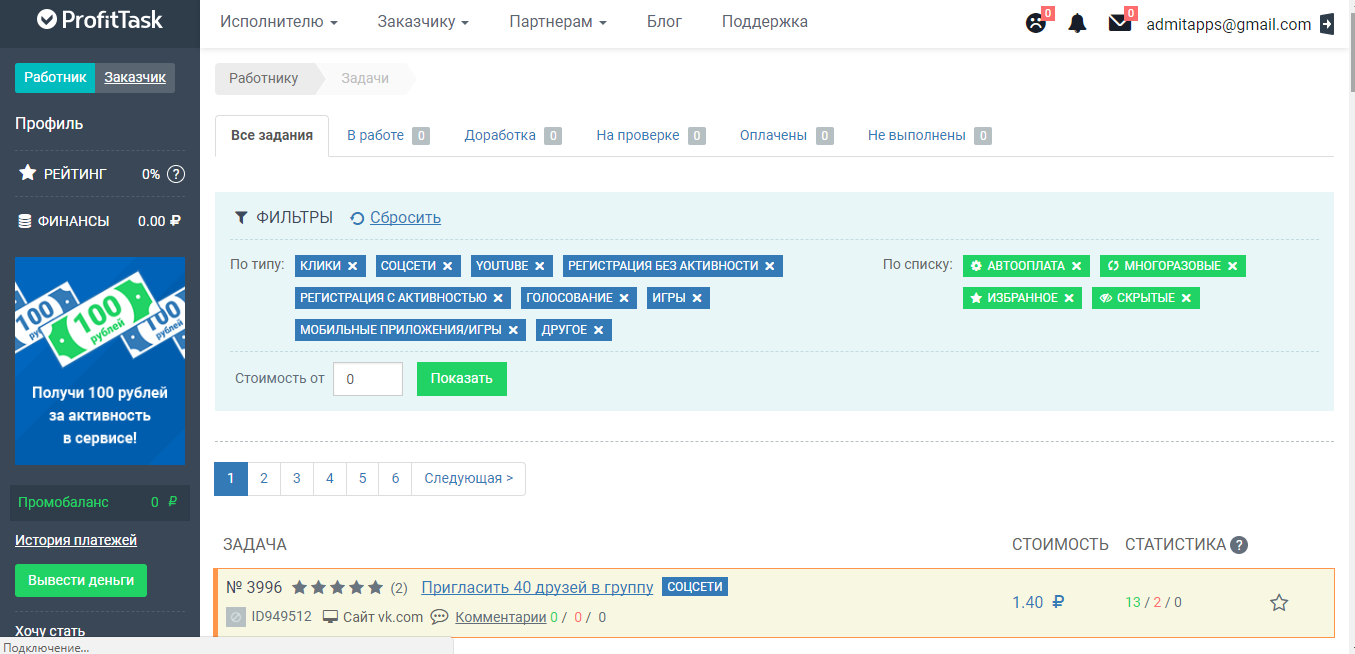Toggle off the СКРЫТЫЕ list filter
Image resolution: width=1355 pixels, height=654 pixels.
pos(1187,297)
